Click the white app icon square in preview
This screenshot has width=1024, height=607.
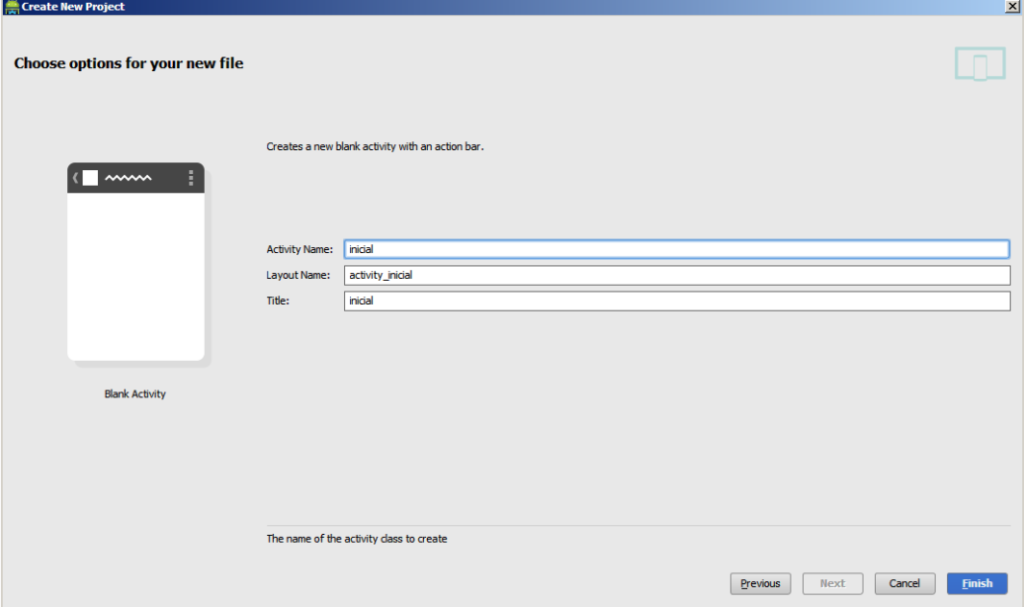click(90, 178)
